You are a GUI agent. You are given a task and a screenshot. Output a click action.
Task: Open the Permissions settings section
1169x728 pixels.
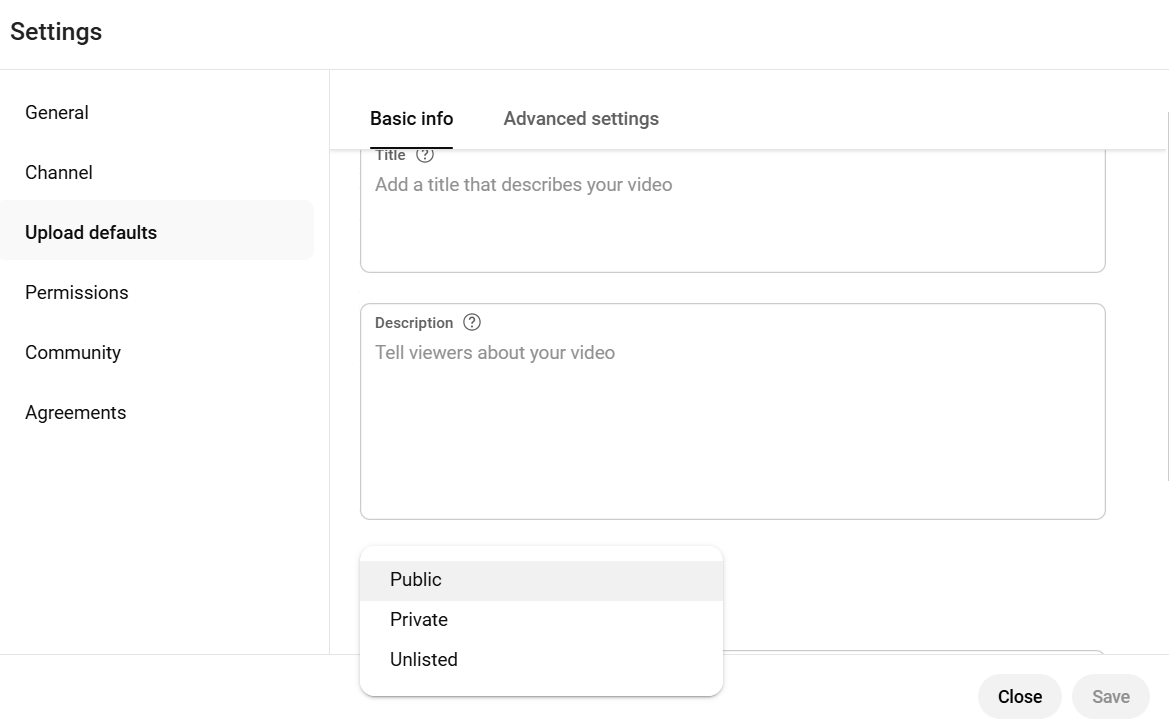76,292
